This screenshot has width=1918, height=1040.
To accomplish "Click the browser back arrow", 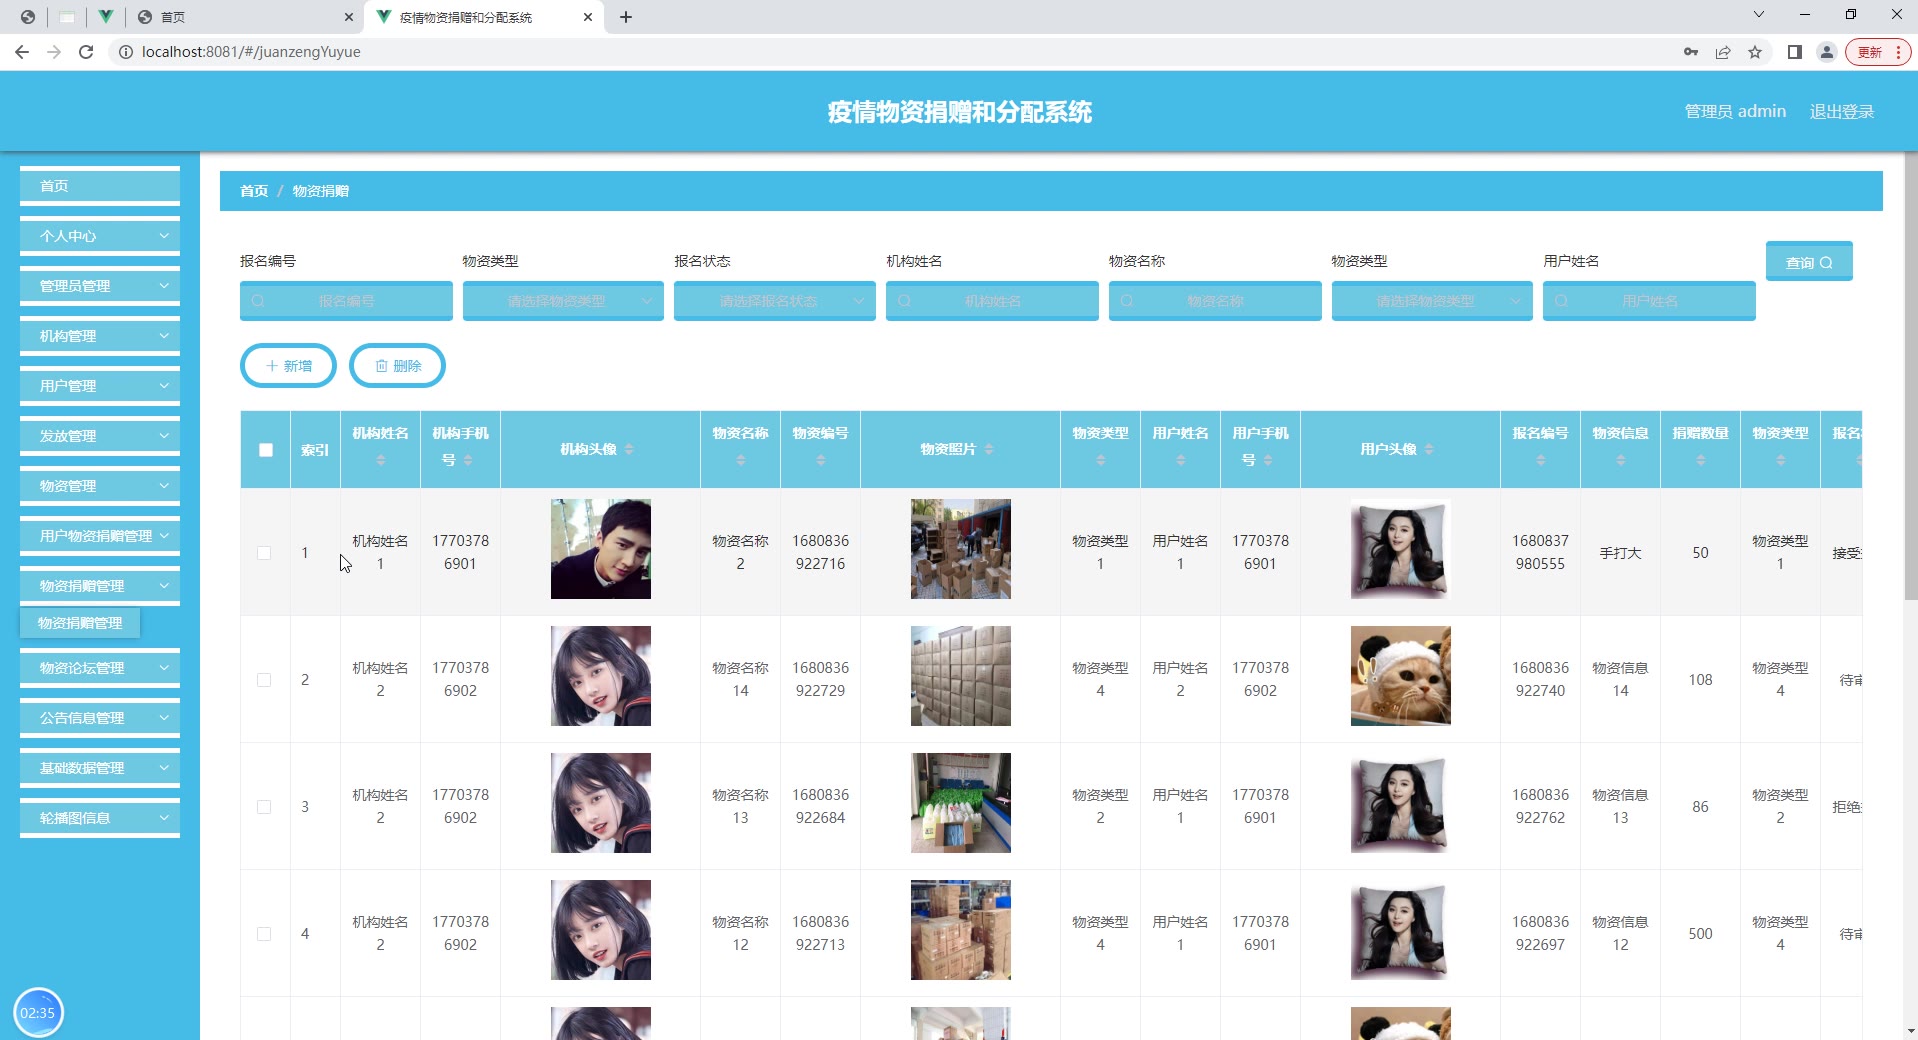I will coord(22,52).
